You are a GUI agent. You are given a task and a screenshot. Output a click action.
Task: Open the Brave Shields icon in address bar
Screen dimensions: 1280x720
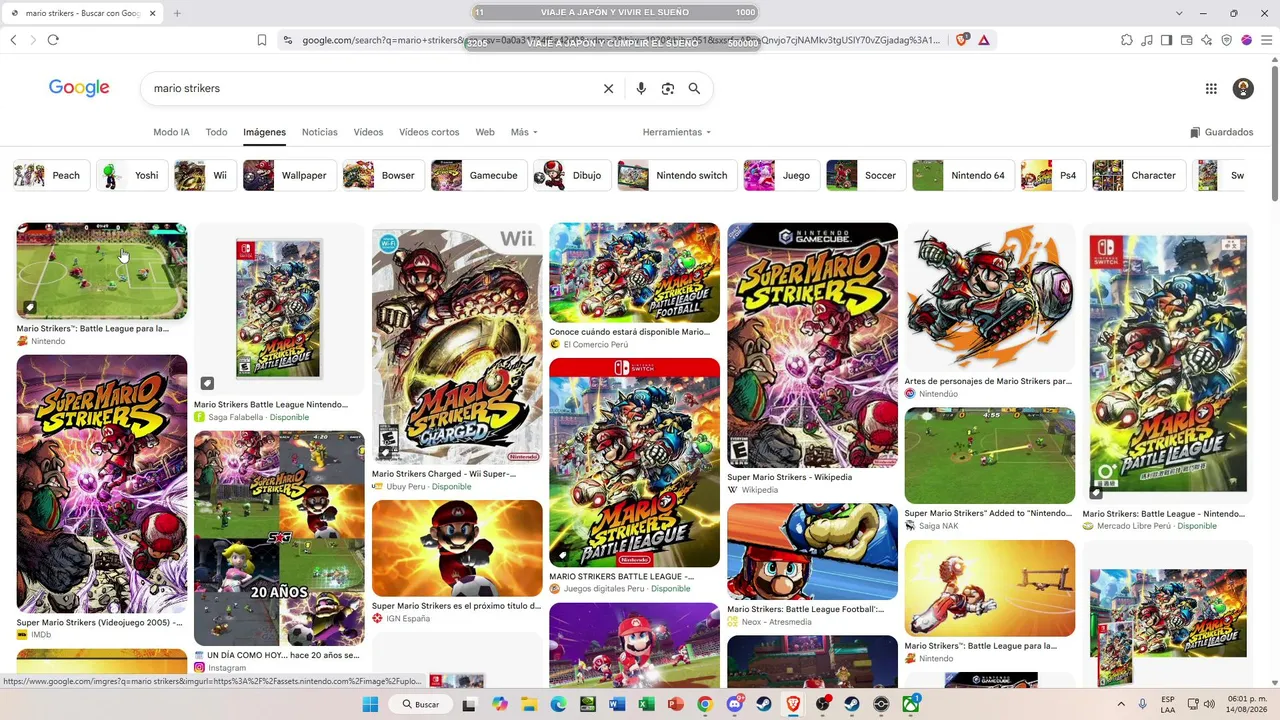[962, 40]
